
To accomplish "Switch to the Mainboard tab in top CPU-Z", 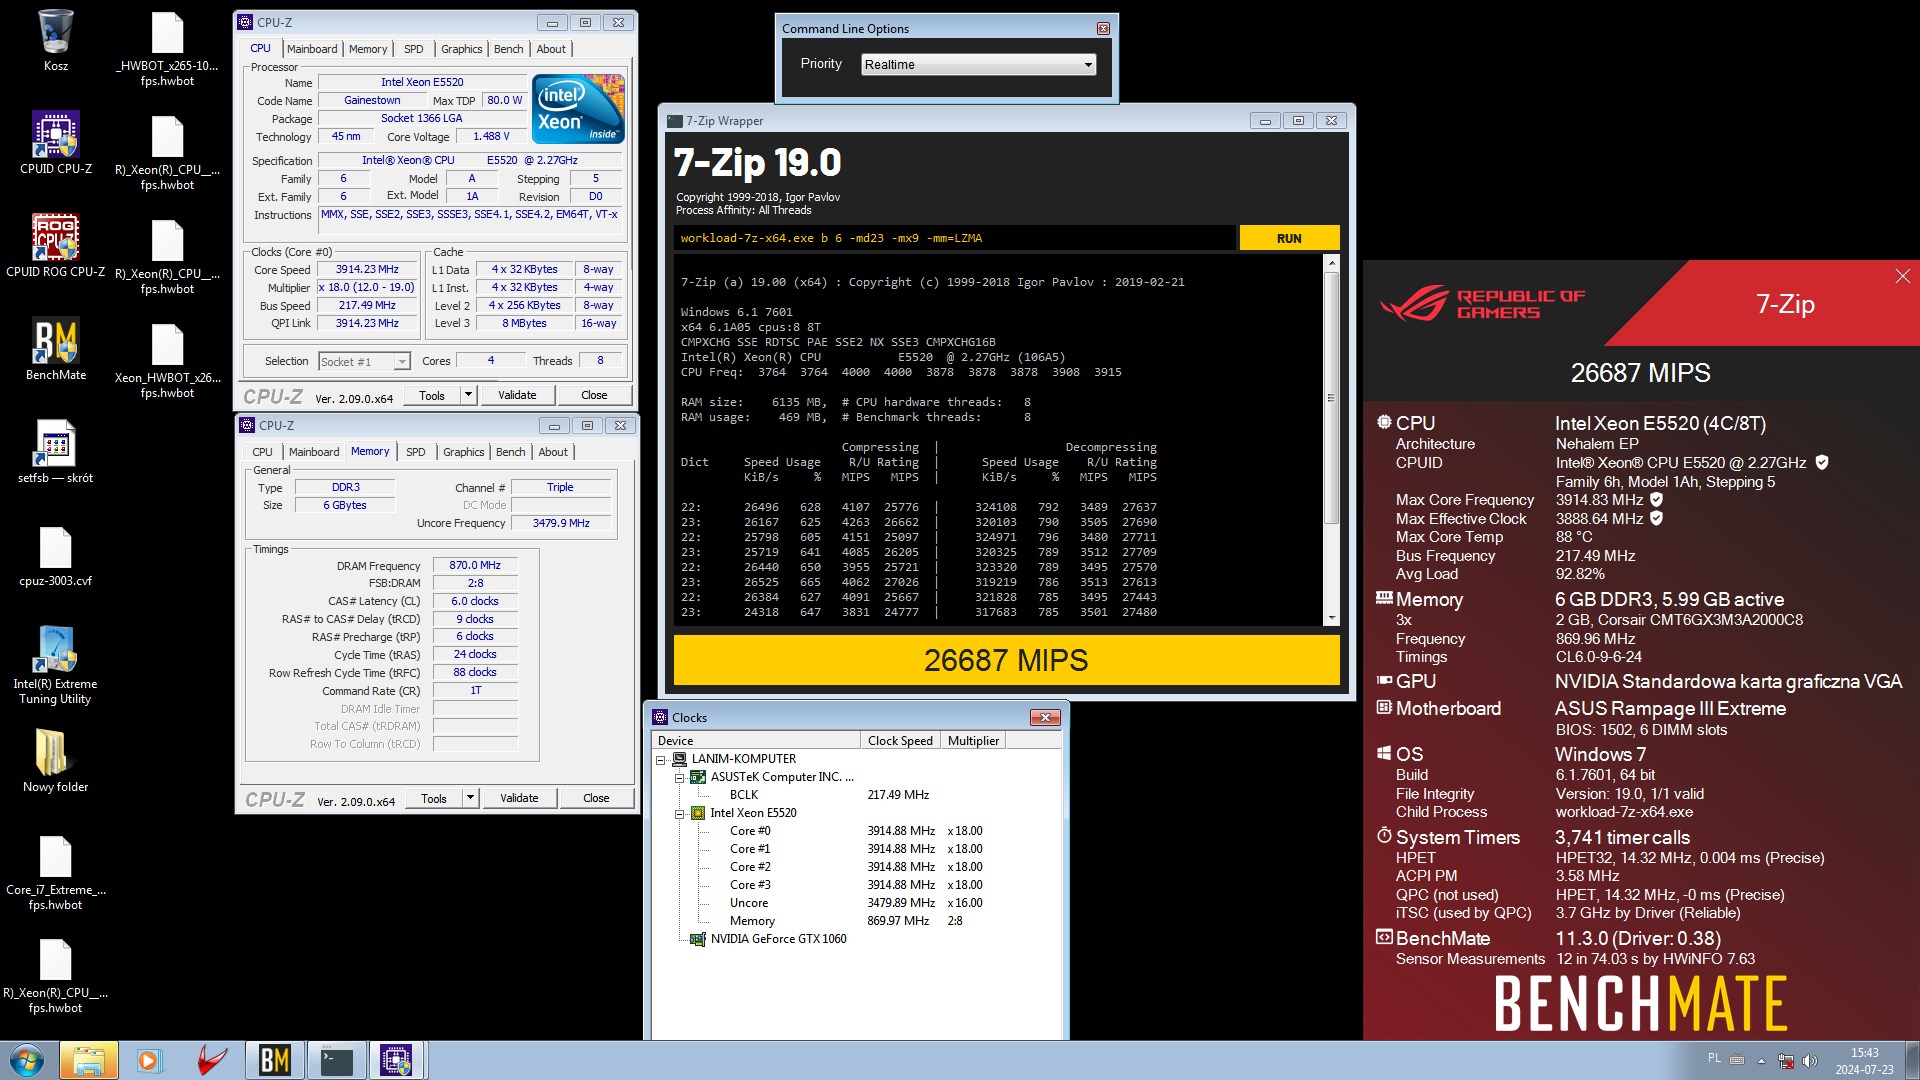I will pyautogui.click(x=312, y=49).
